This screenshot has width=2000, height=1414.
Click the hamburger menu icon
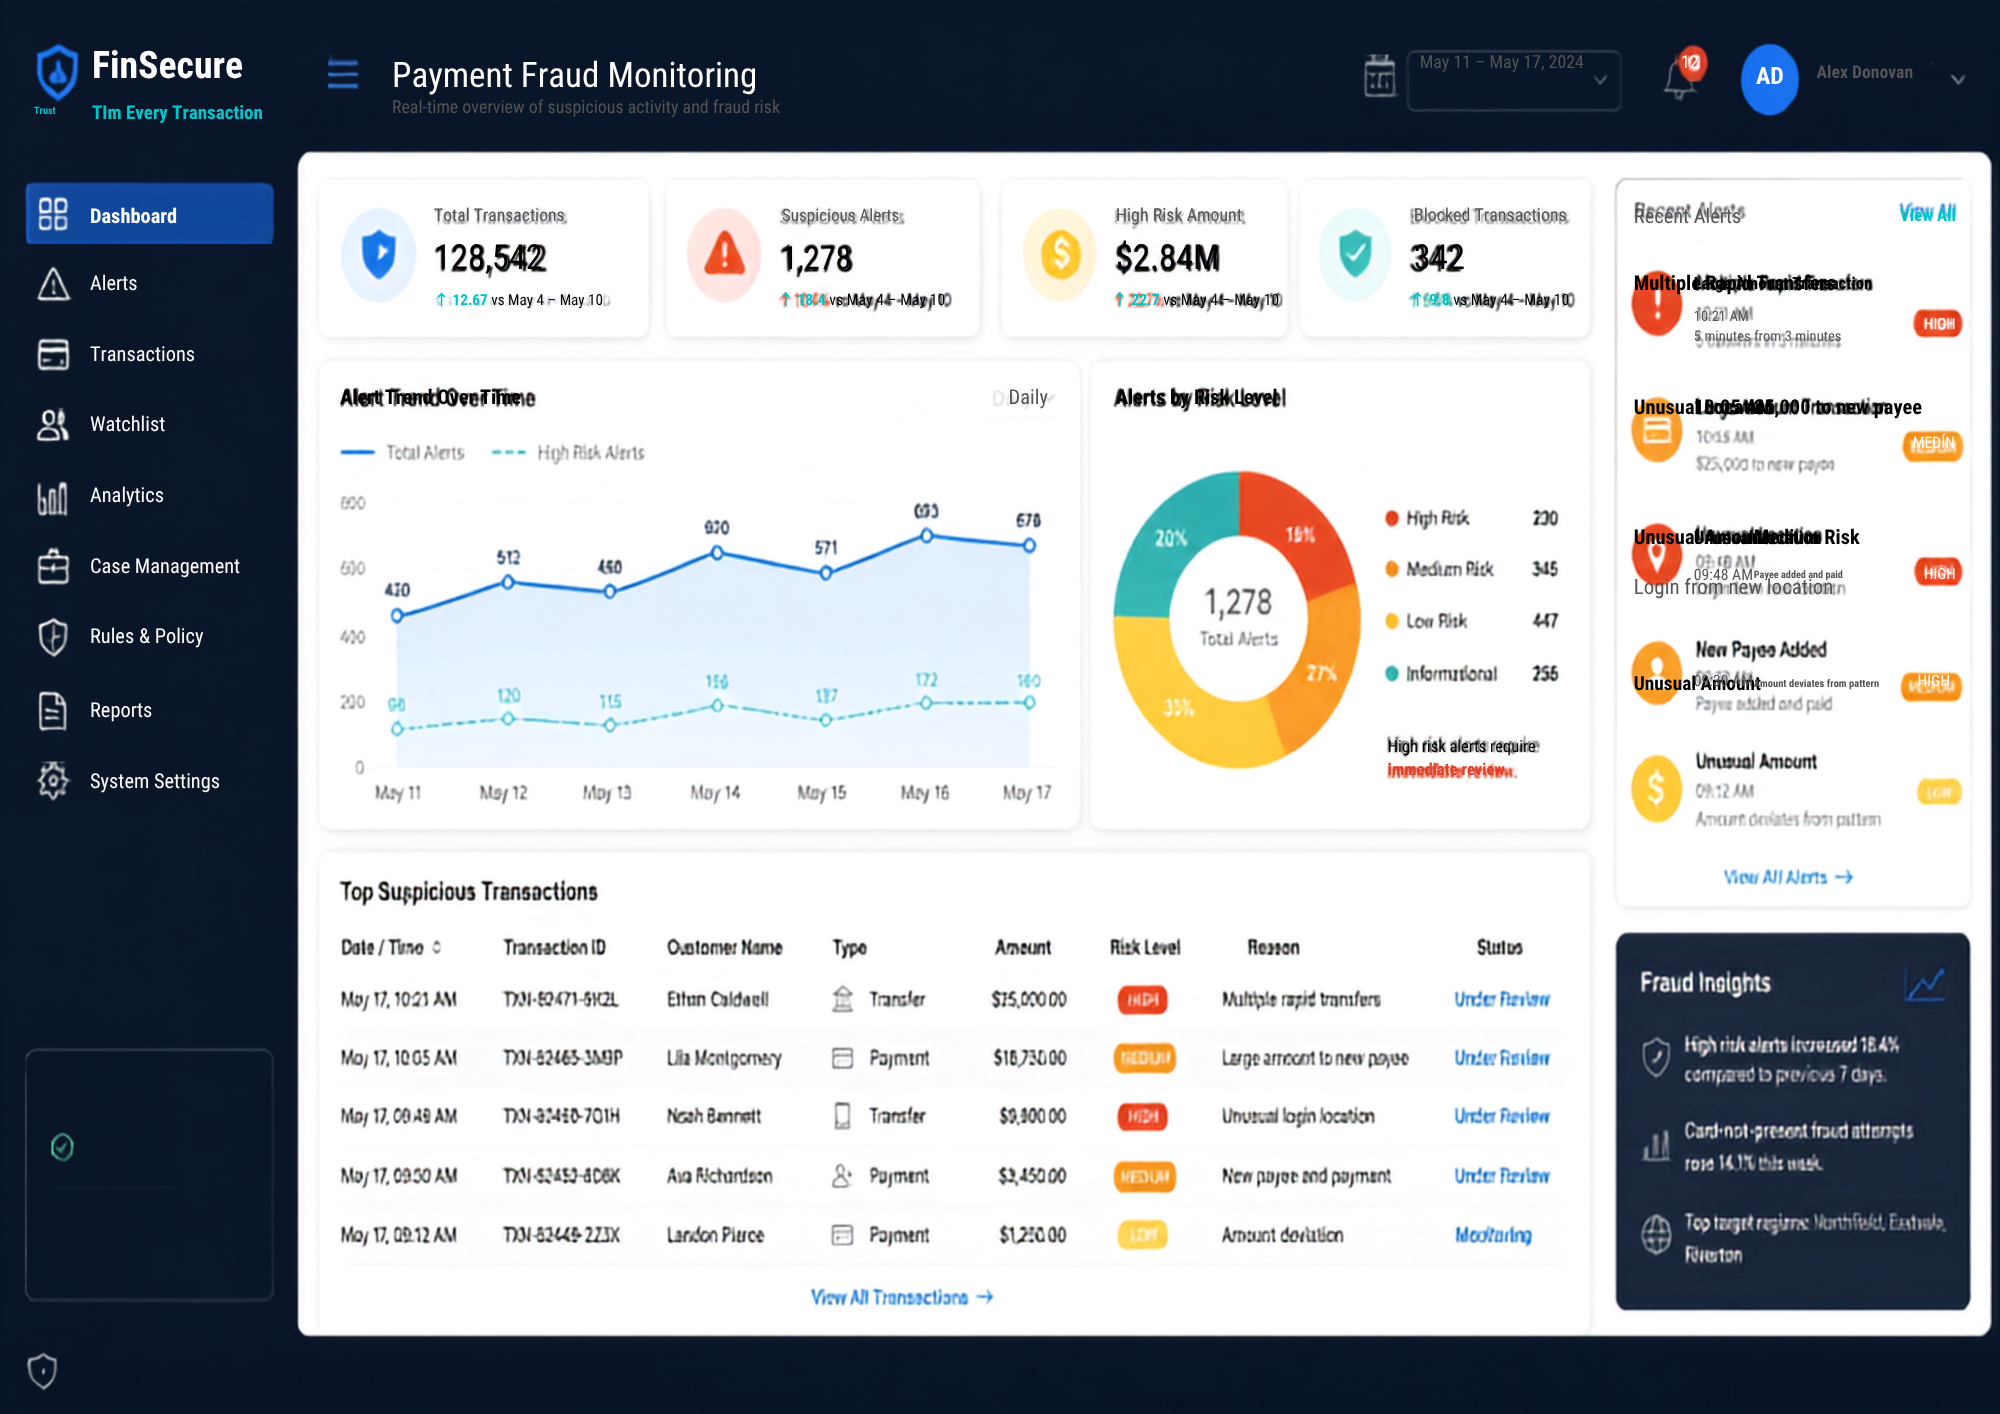(x=342, y=74)
